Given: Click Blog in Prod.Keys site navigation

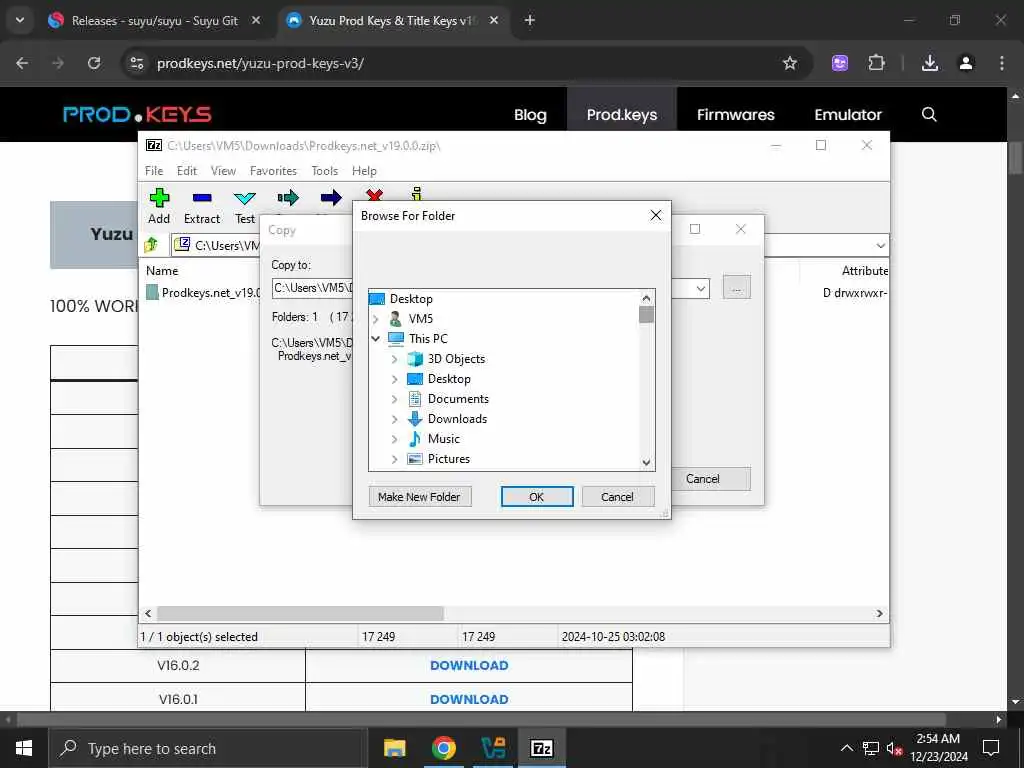Looking at the screenshot, I should pos(530,115).
